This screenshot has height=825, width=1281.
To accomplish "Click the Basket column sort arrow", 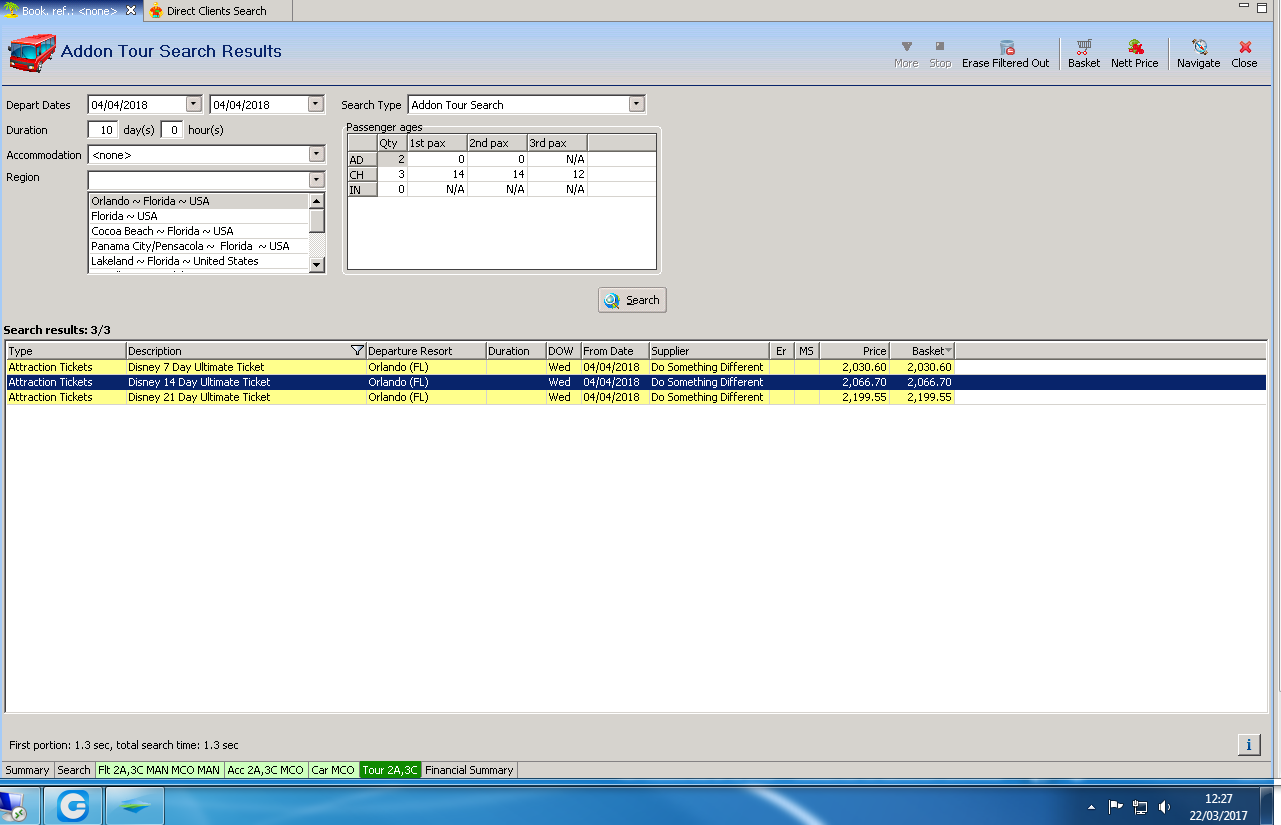I will pyautogui.click(x=949, y=351).
